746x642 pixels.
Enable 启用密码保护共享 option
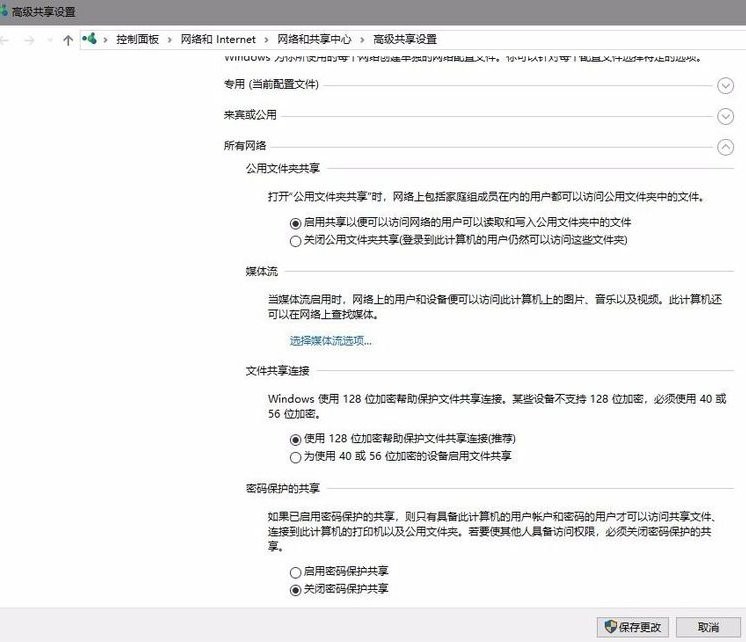click(295, 572)
